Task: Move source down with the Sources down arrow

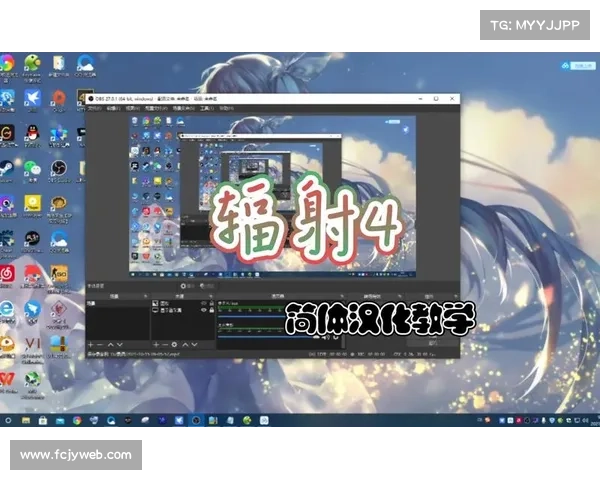Action: [194, 344]
